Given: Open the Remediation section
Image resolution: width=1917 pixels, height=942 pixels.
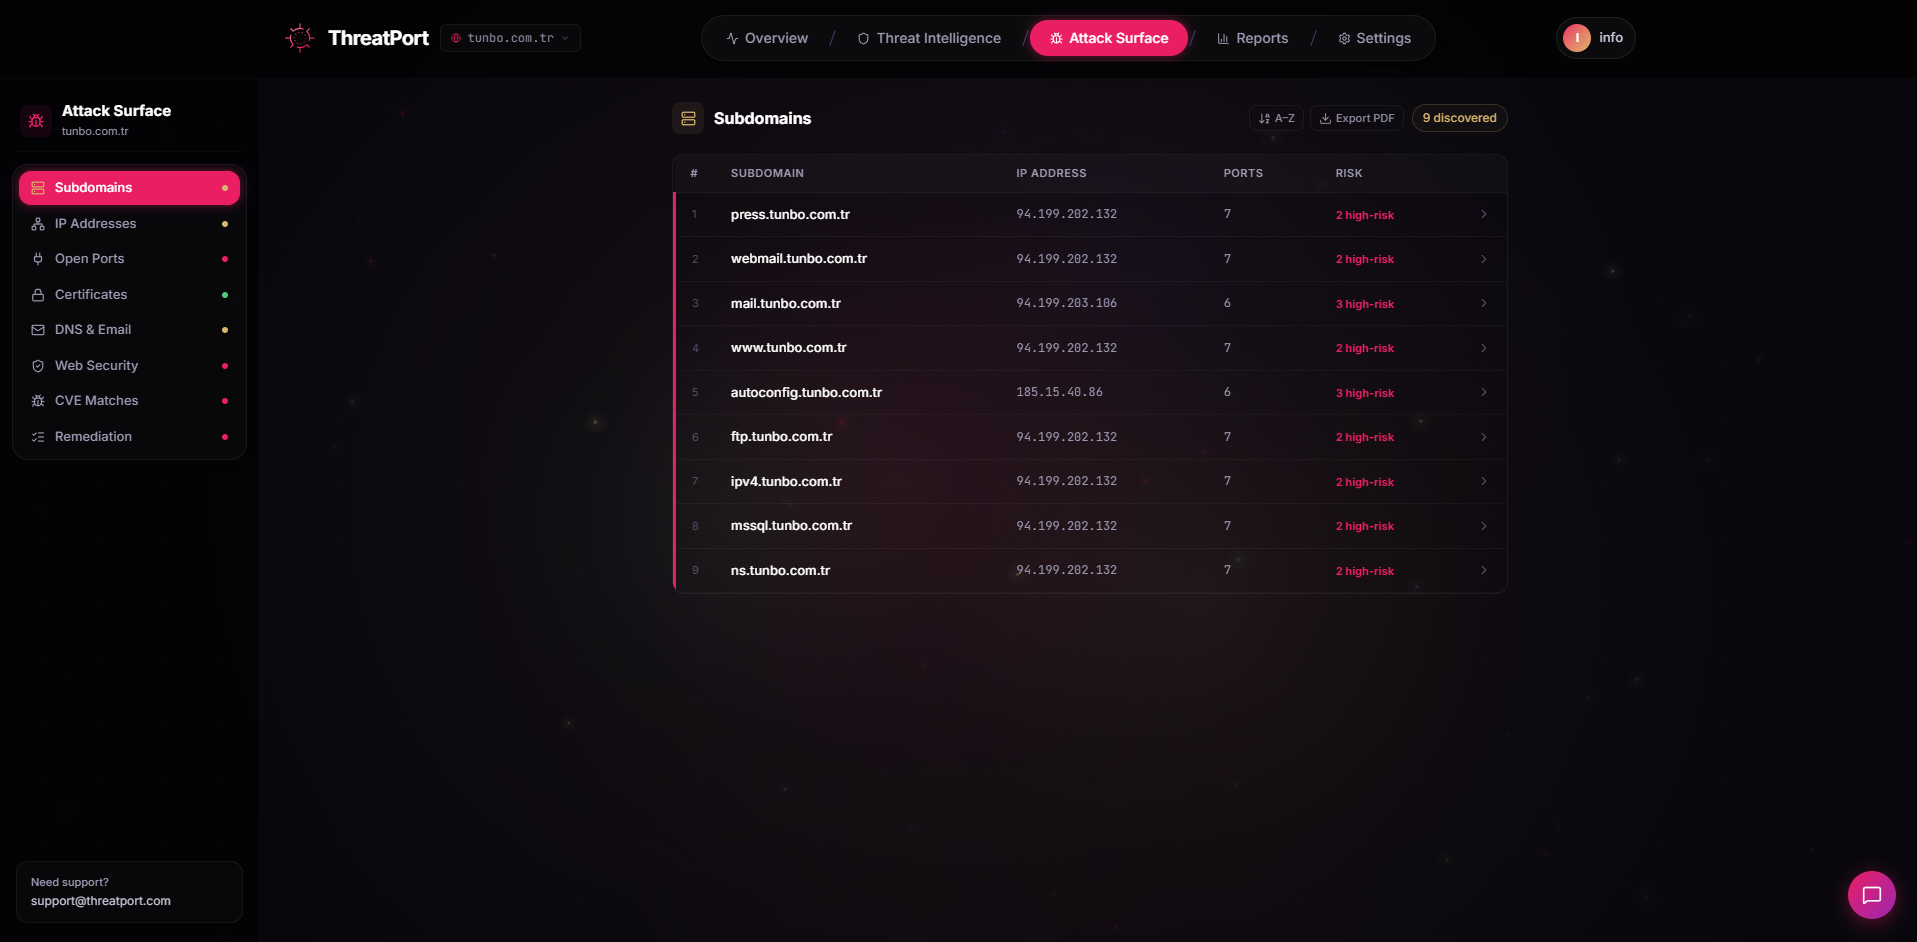Looking at the screenshot, I should [129, 437].
